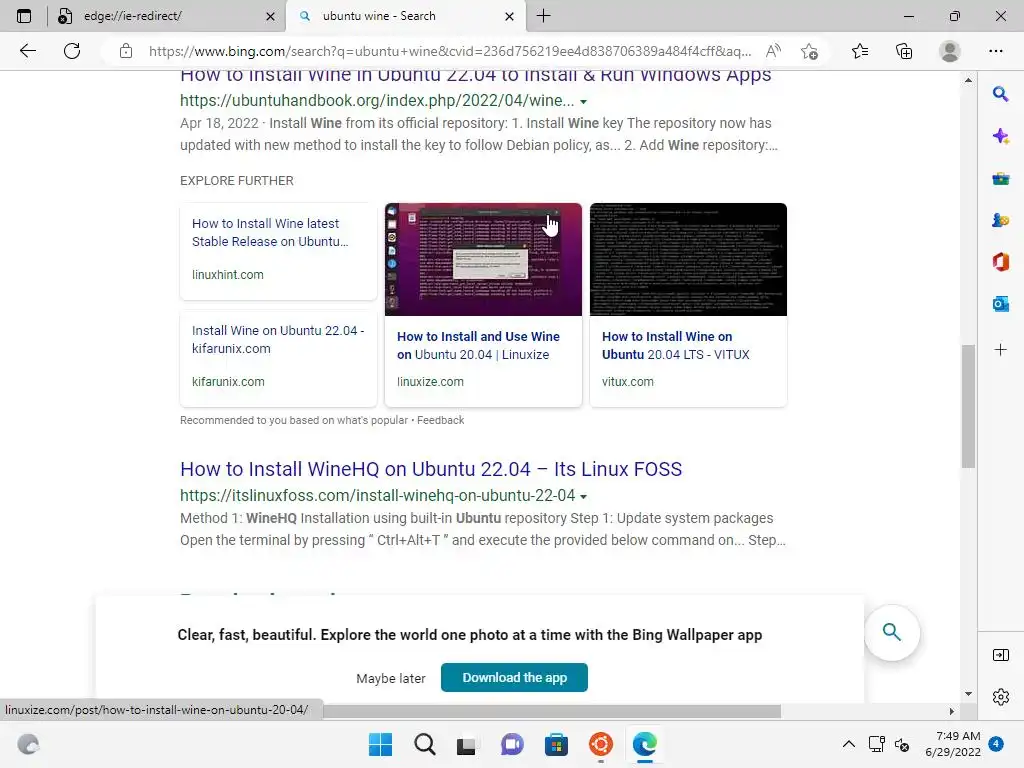This screenshot has width=1024, height=768.
Task: Click horizontal scrollbar right arrow
Action: pyautogui.click(x=952, y=711)
